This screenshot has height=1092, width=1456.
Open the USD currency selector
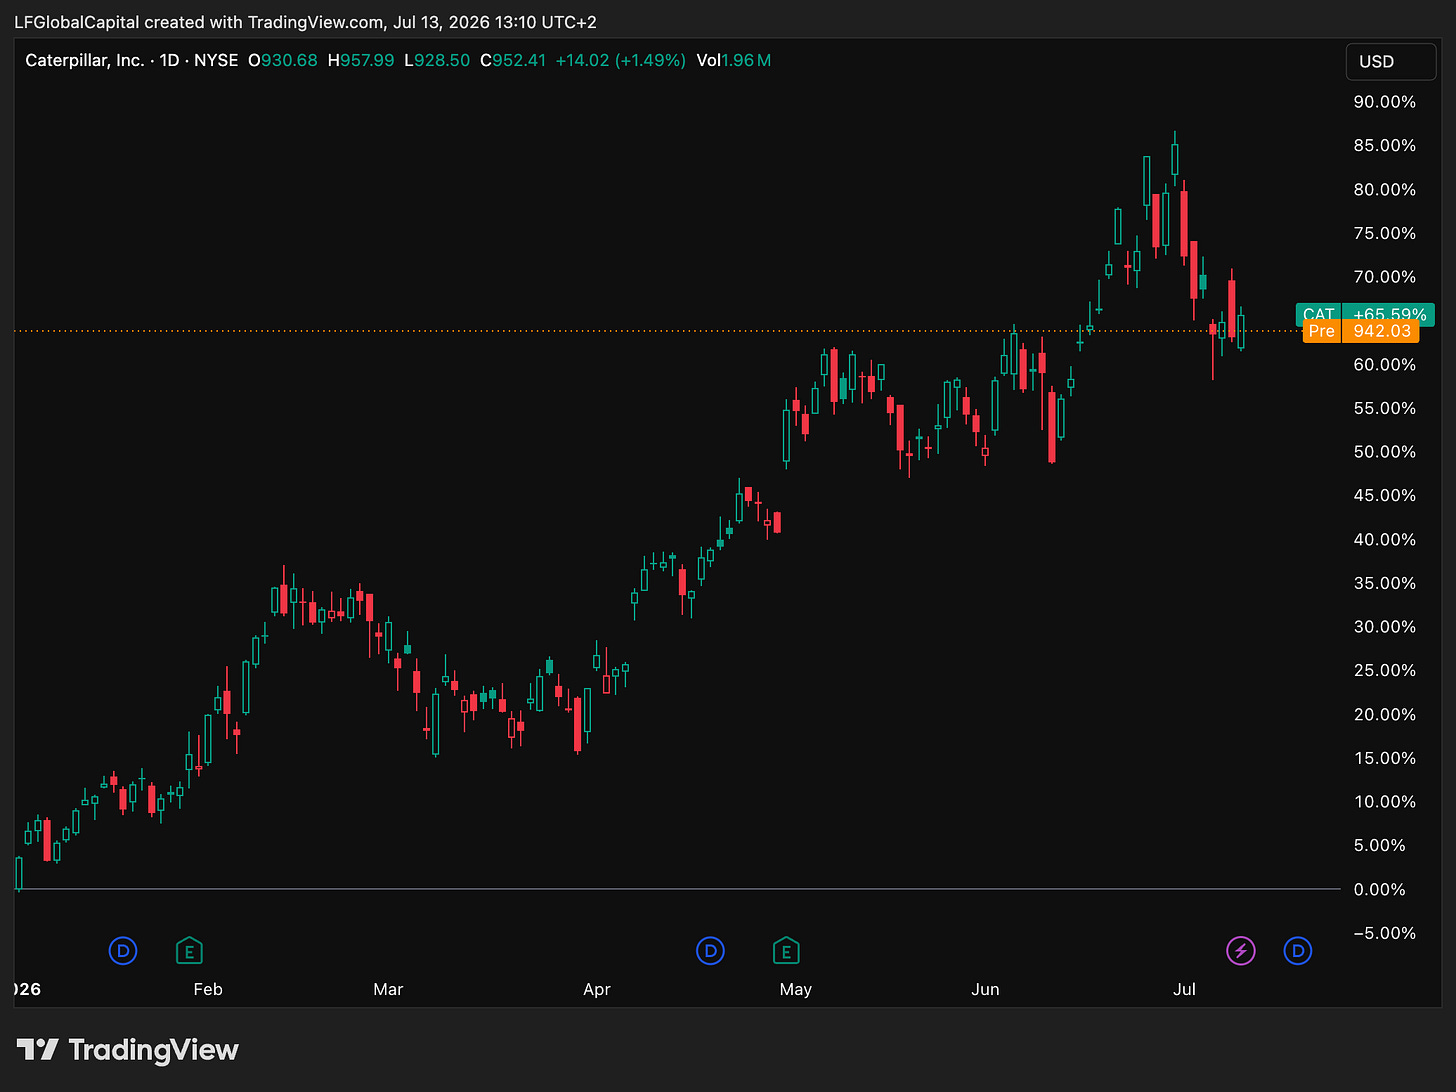1391,61
